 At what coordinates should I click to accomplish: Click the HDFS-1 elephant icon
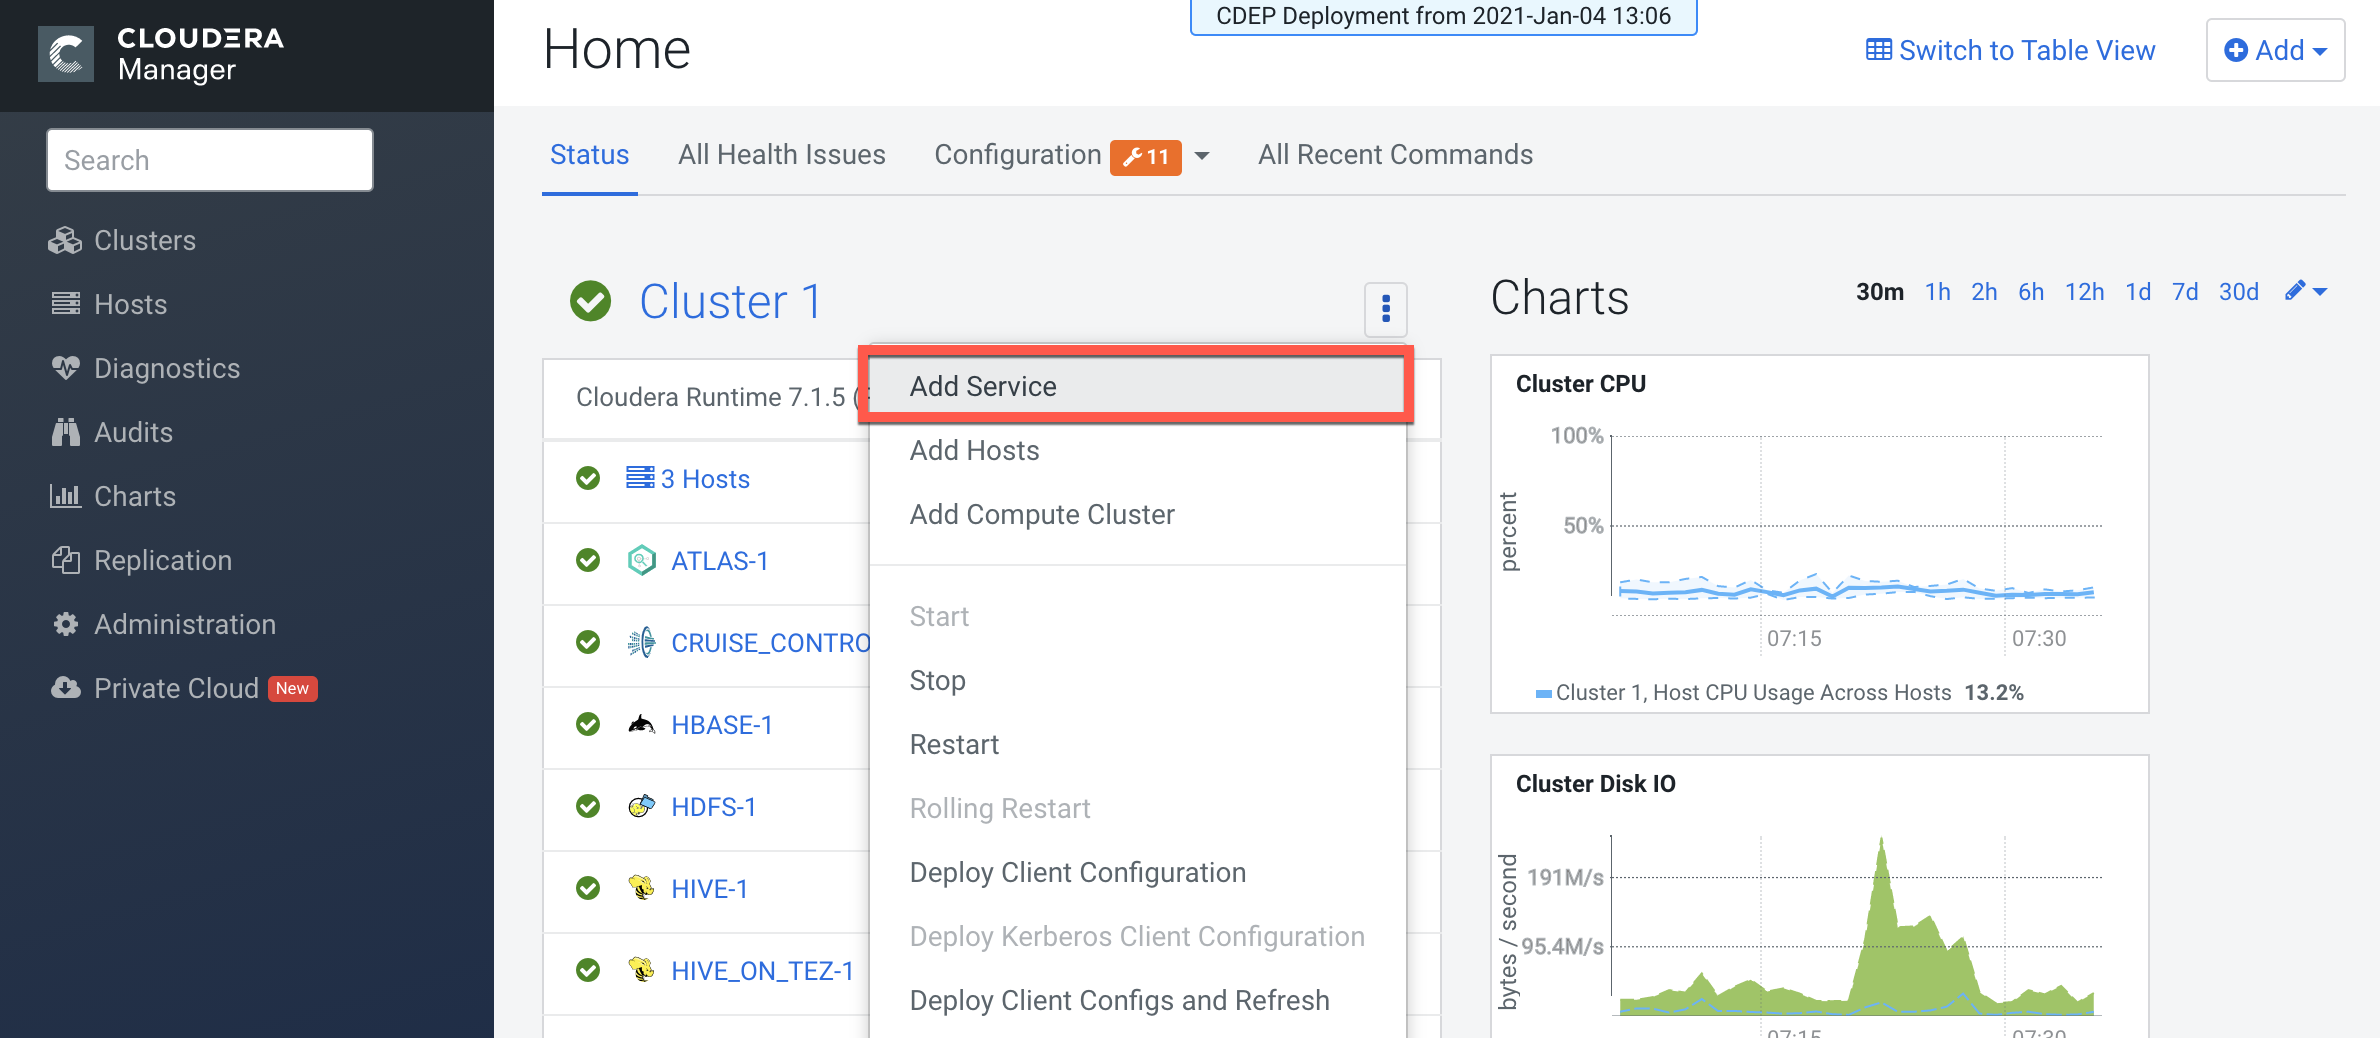642,806
